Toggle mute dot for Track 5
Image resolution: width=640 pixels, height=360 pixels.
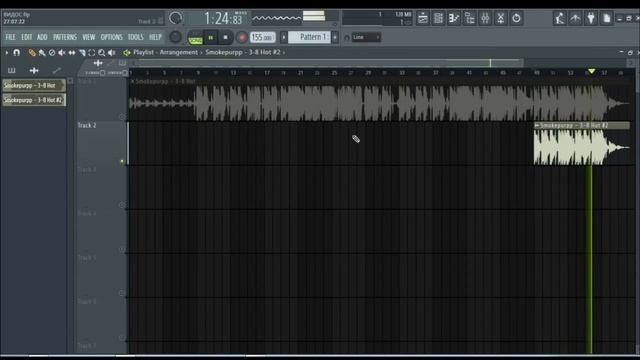click(122, 293)
